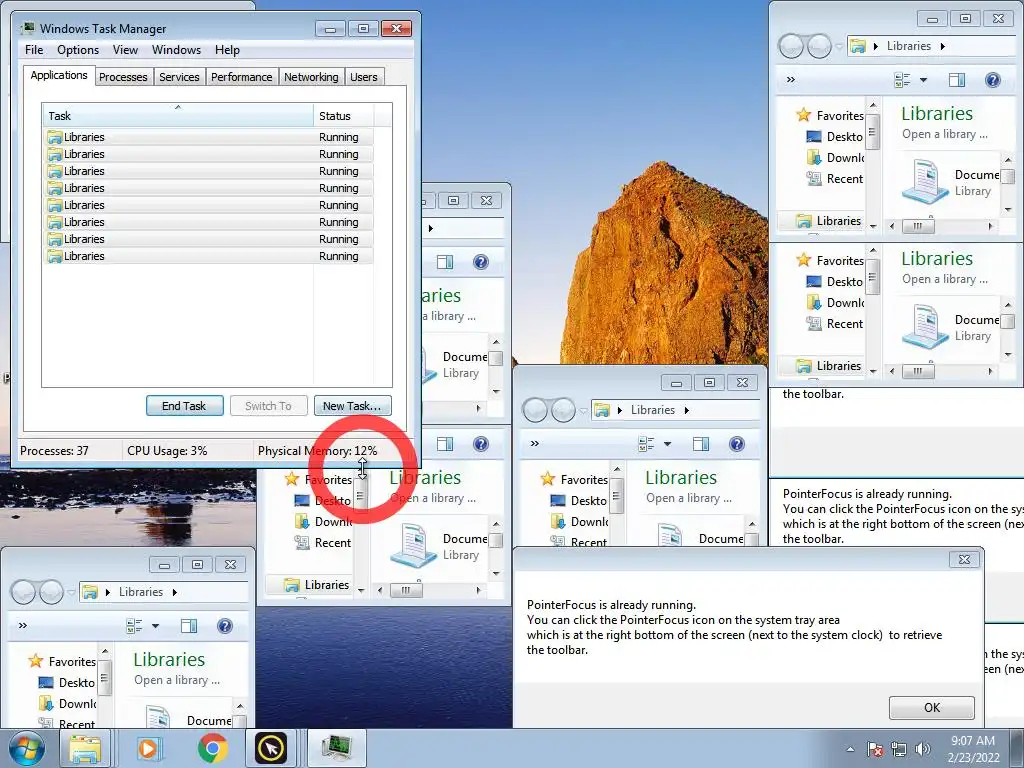The height and width of the screenshot is (768, 1024).
Task: Switch to the Users tab
Action: pos(364,77)
